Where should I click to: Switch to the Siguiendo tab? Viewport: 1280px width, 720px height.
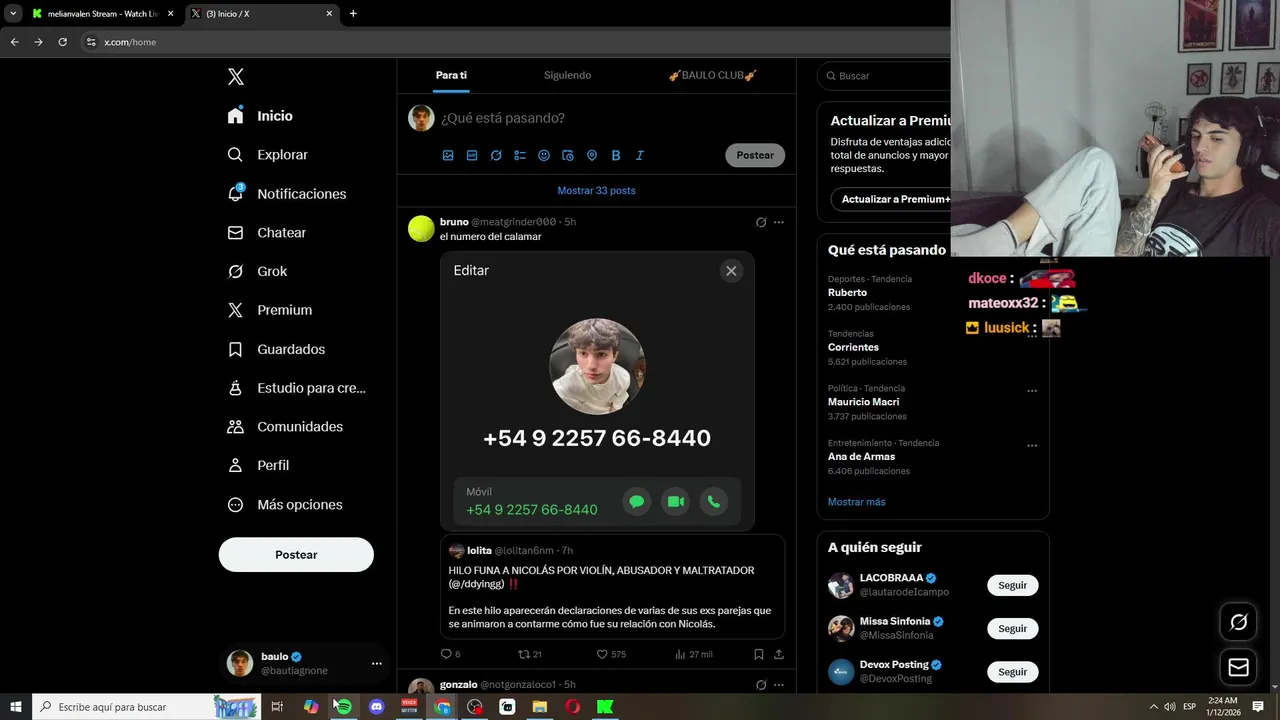pyautogui.click(x=567, y=75)
